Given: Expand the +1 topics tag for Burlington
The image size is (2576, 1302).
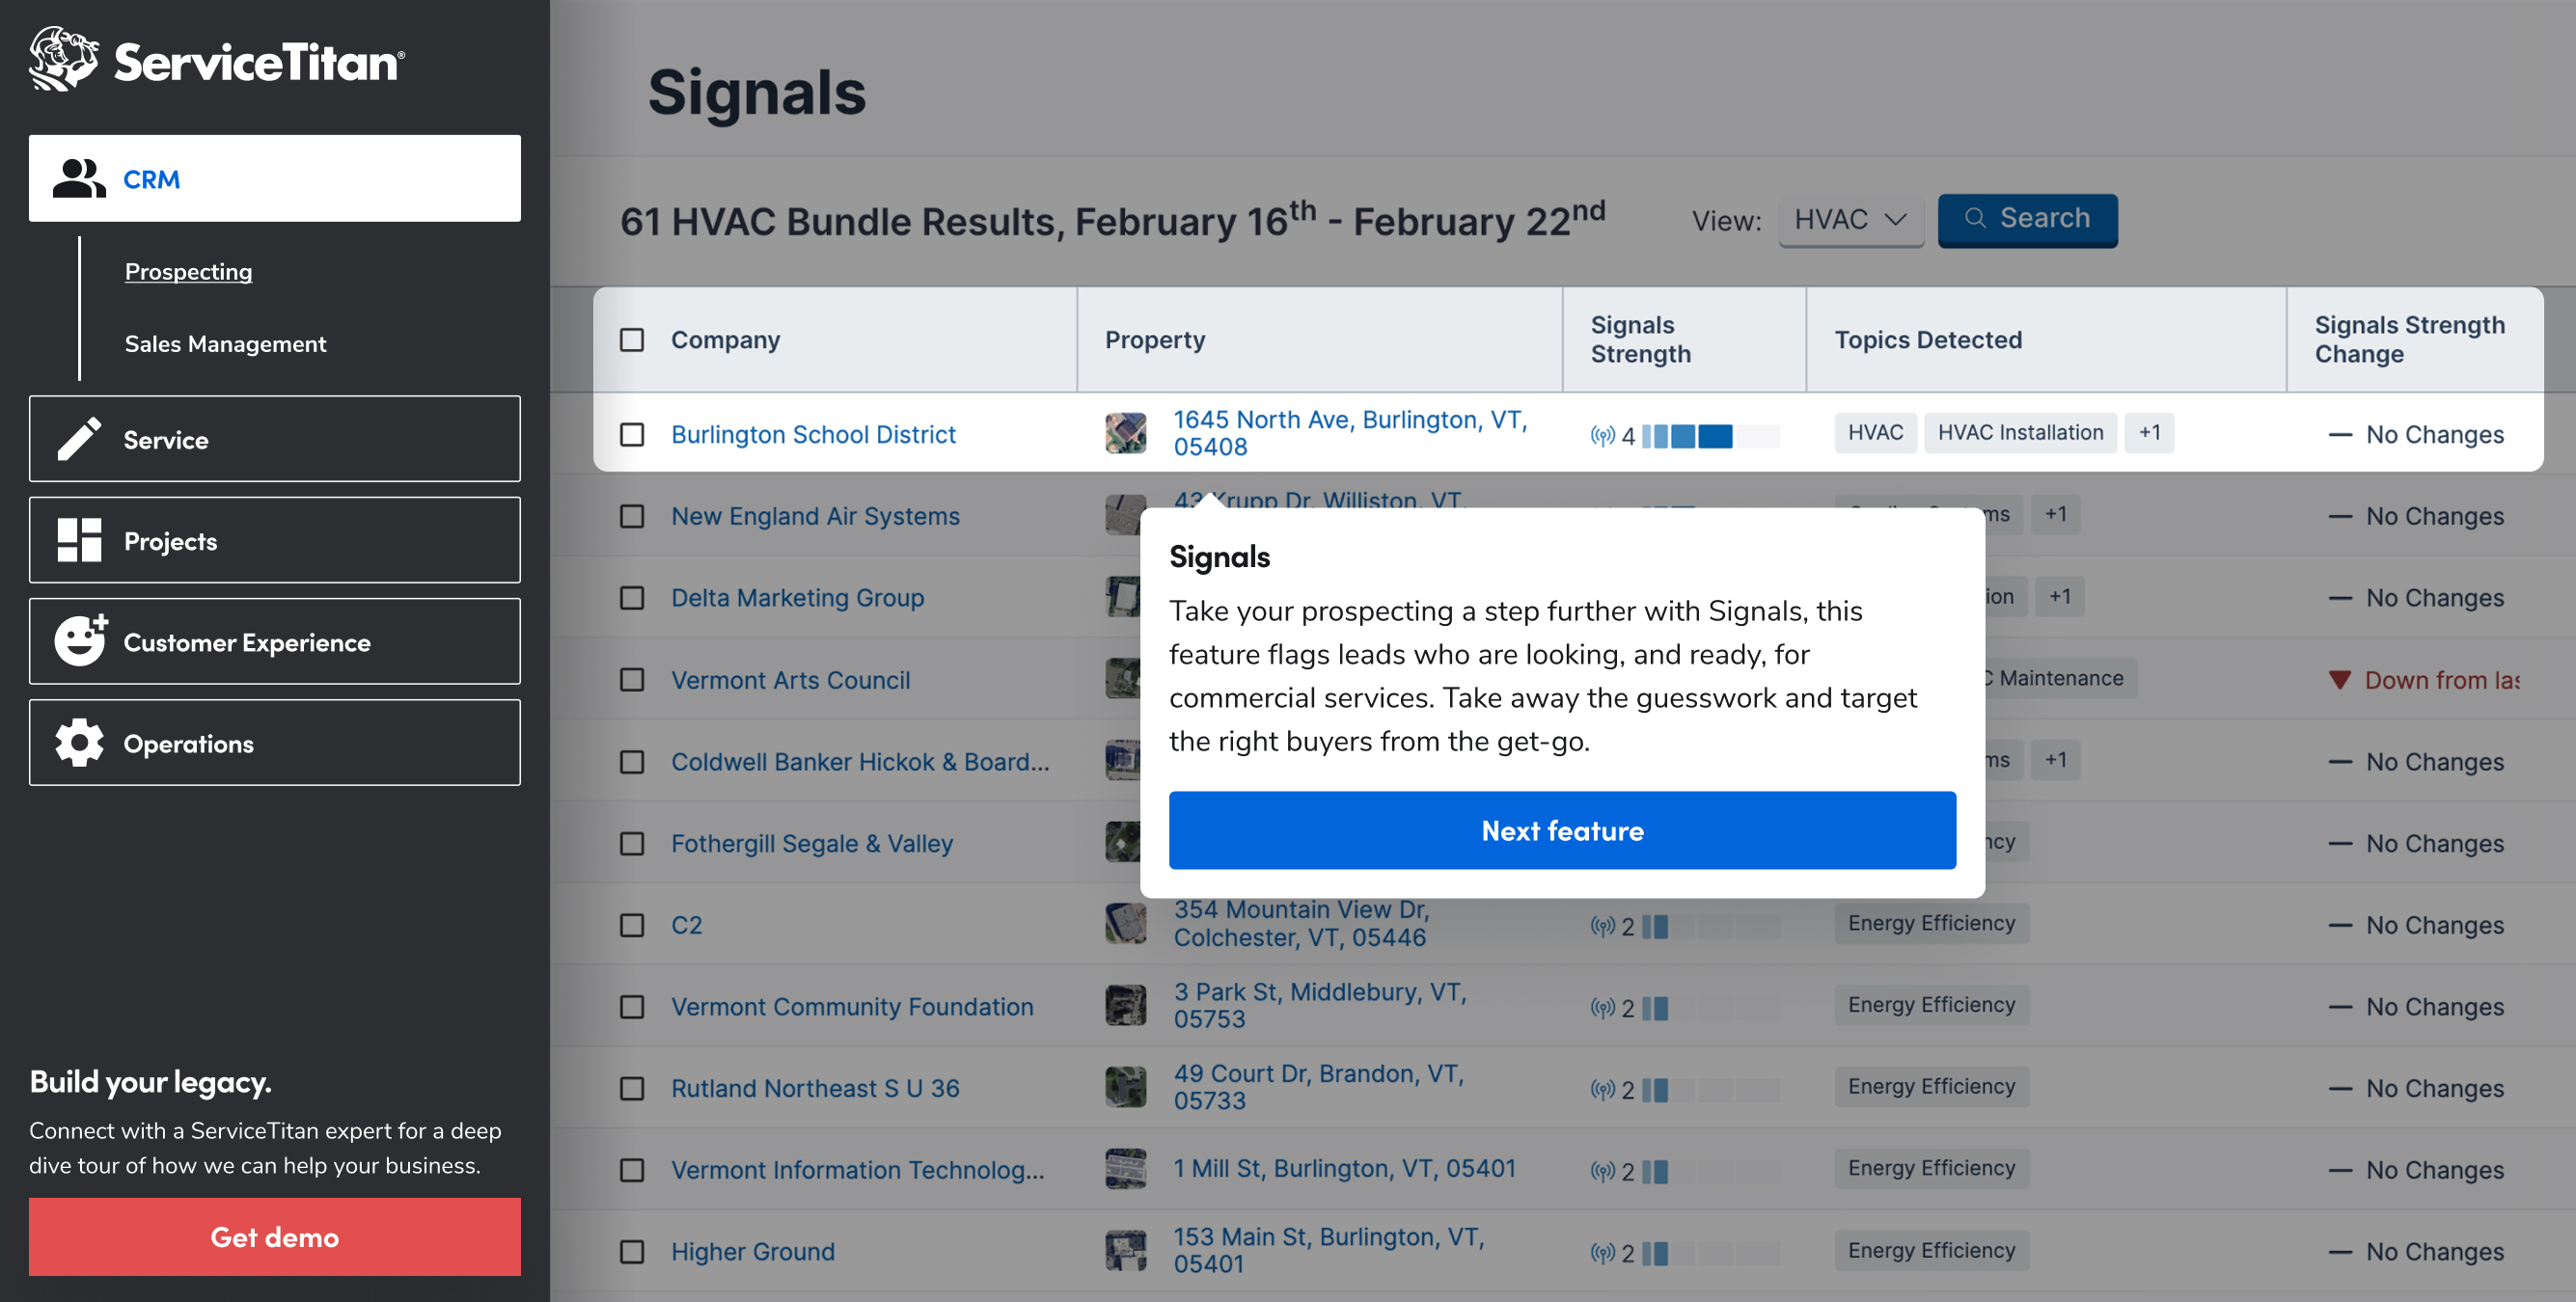Looking at the screenshot, I should (2149, 433).
